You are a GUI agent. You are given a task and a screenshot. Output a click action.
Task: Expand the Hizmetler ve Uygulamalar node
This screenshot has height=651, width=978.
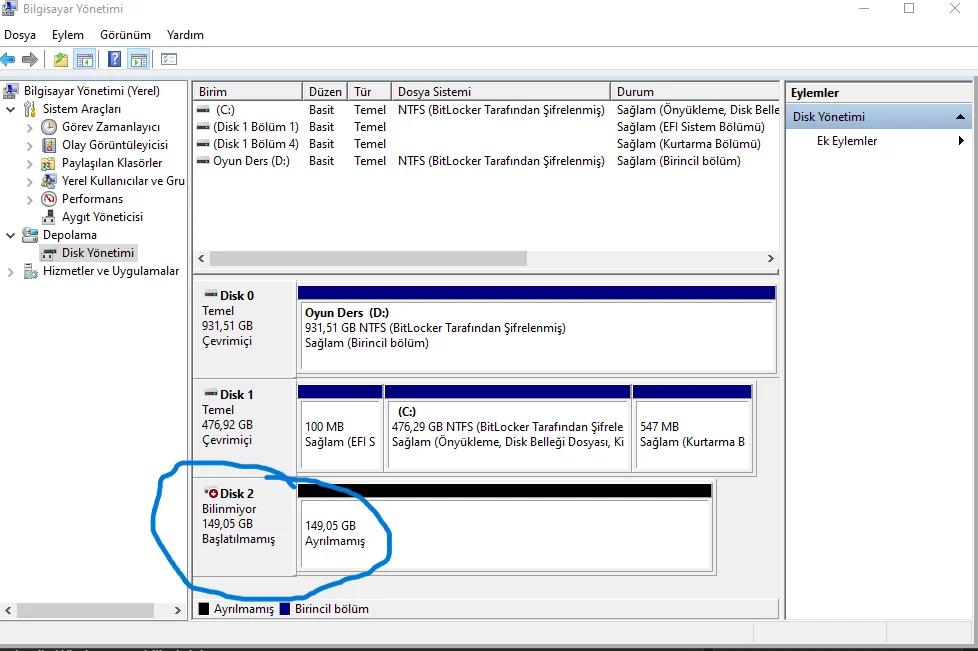click(11, 272)
